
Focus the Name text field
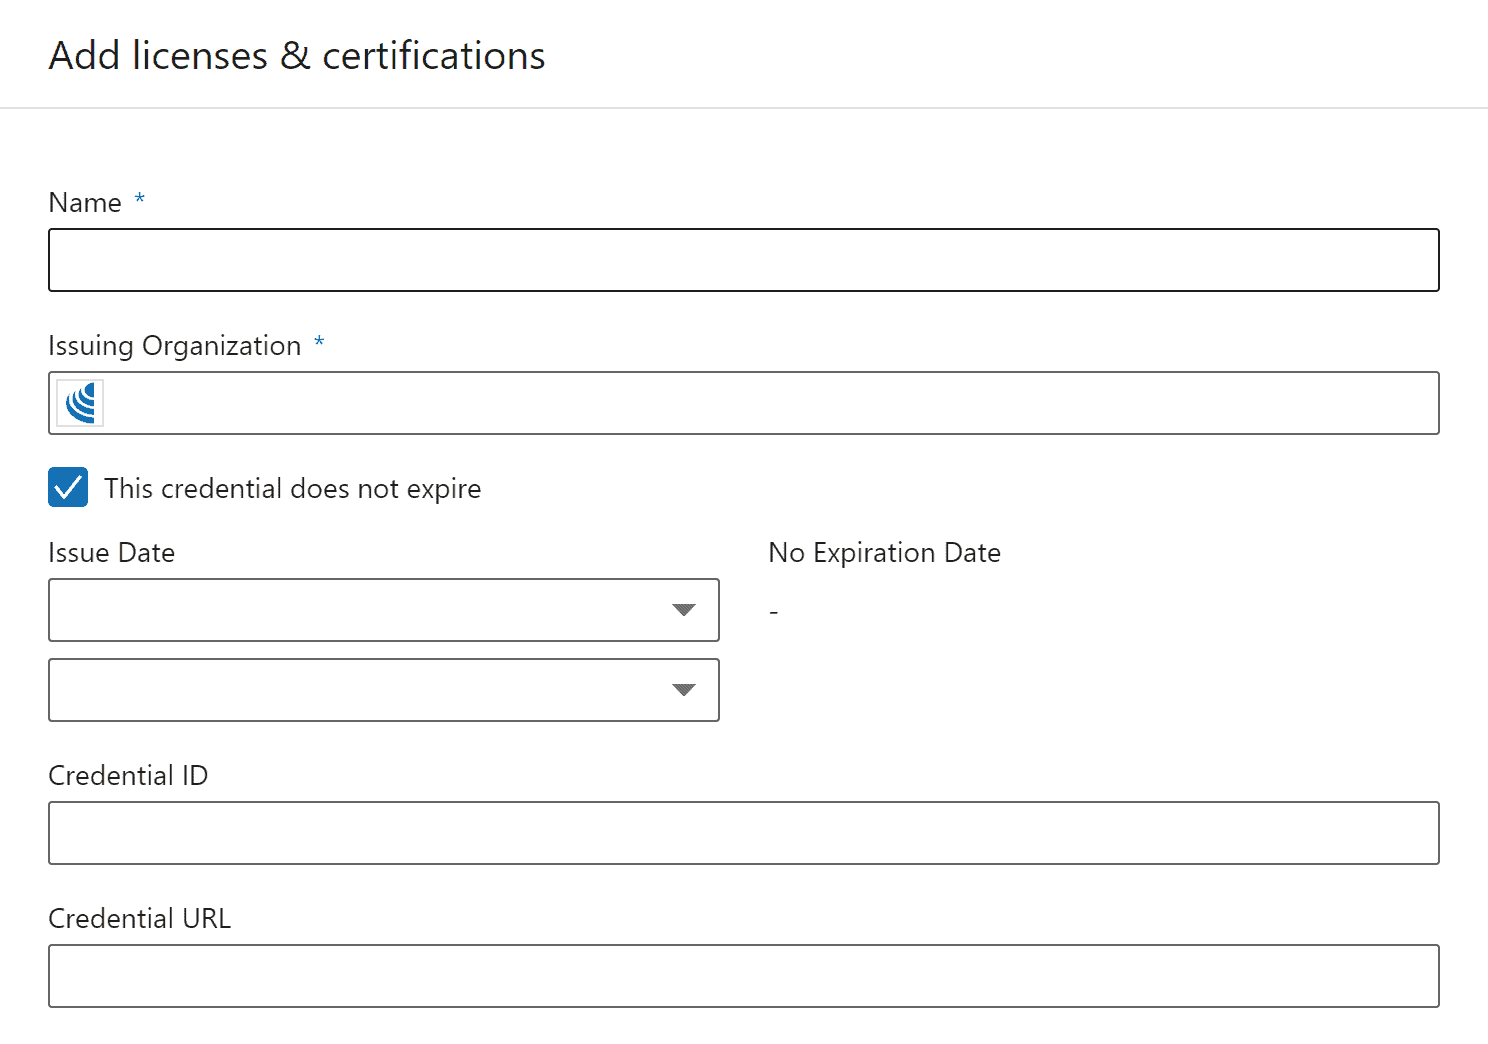[x=743, y=260]
